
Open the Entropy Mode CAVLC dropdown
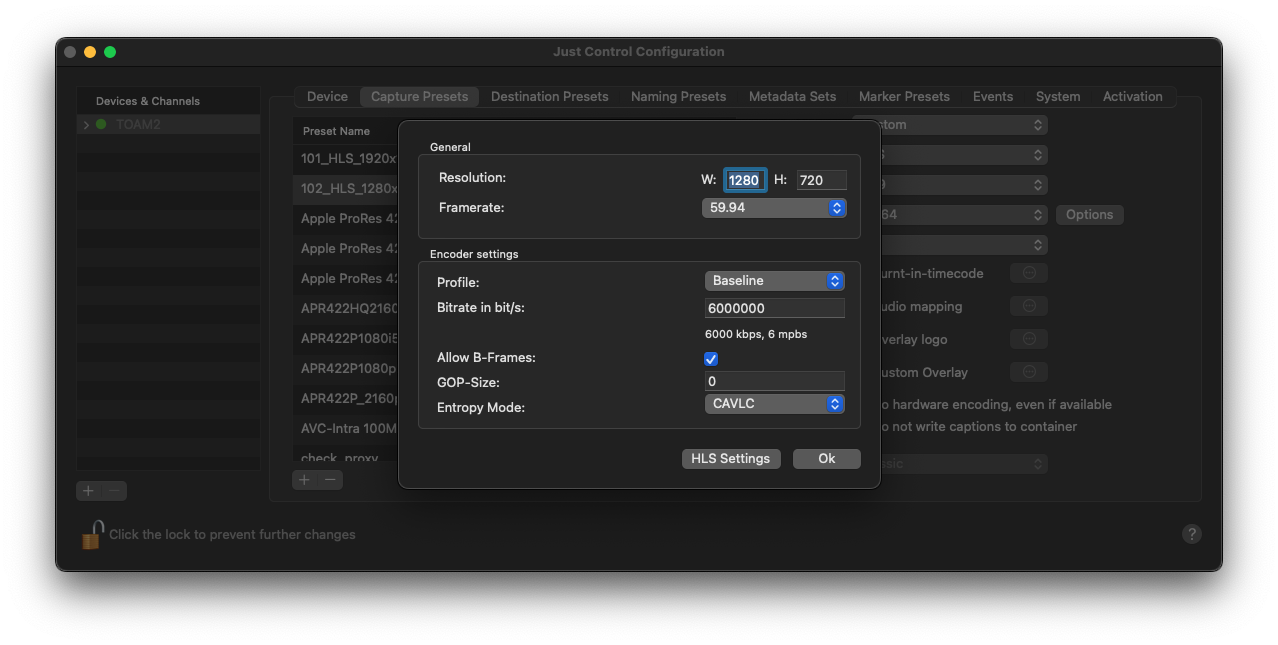[x=775, y=404]
